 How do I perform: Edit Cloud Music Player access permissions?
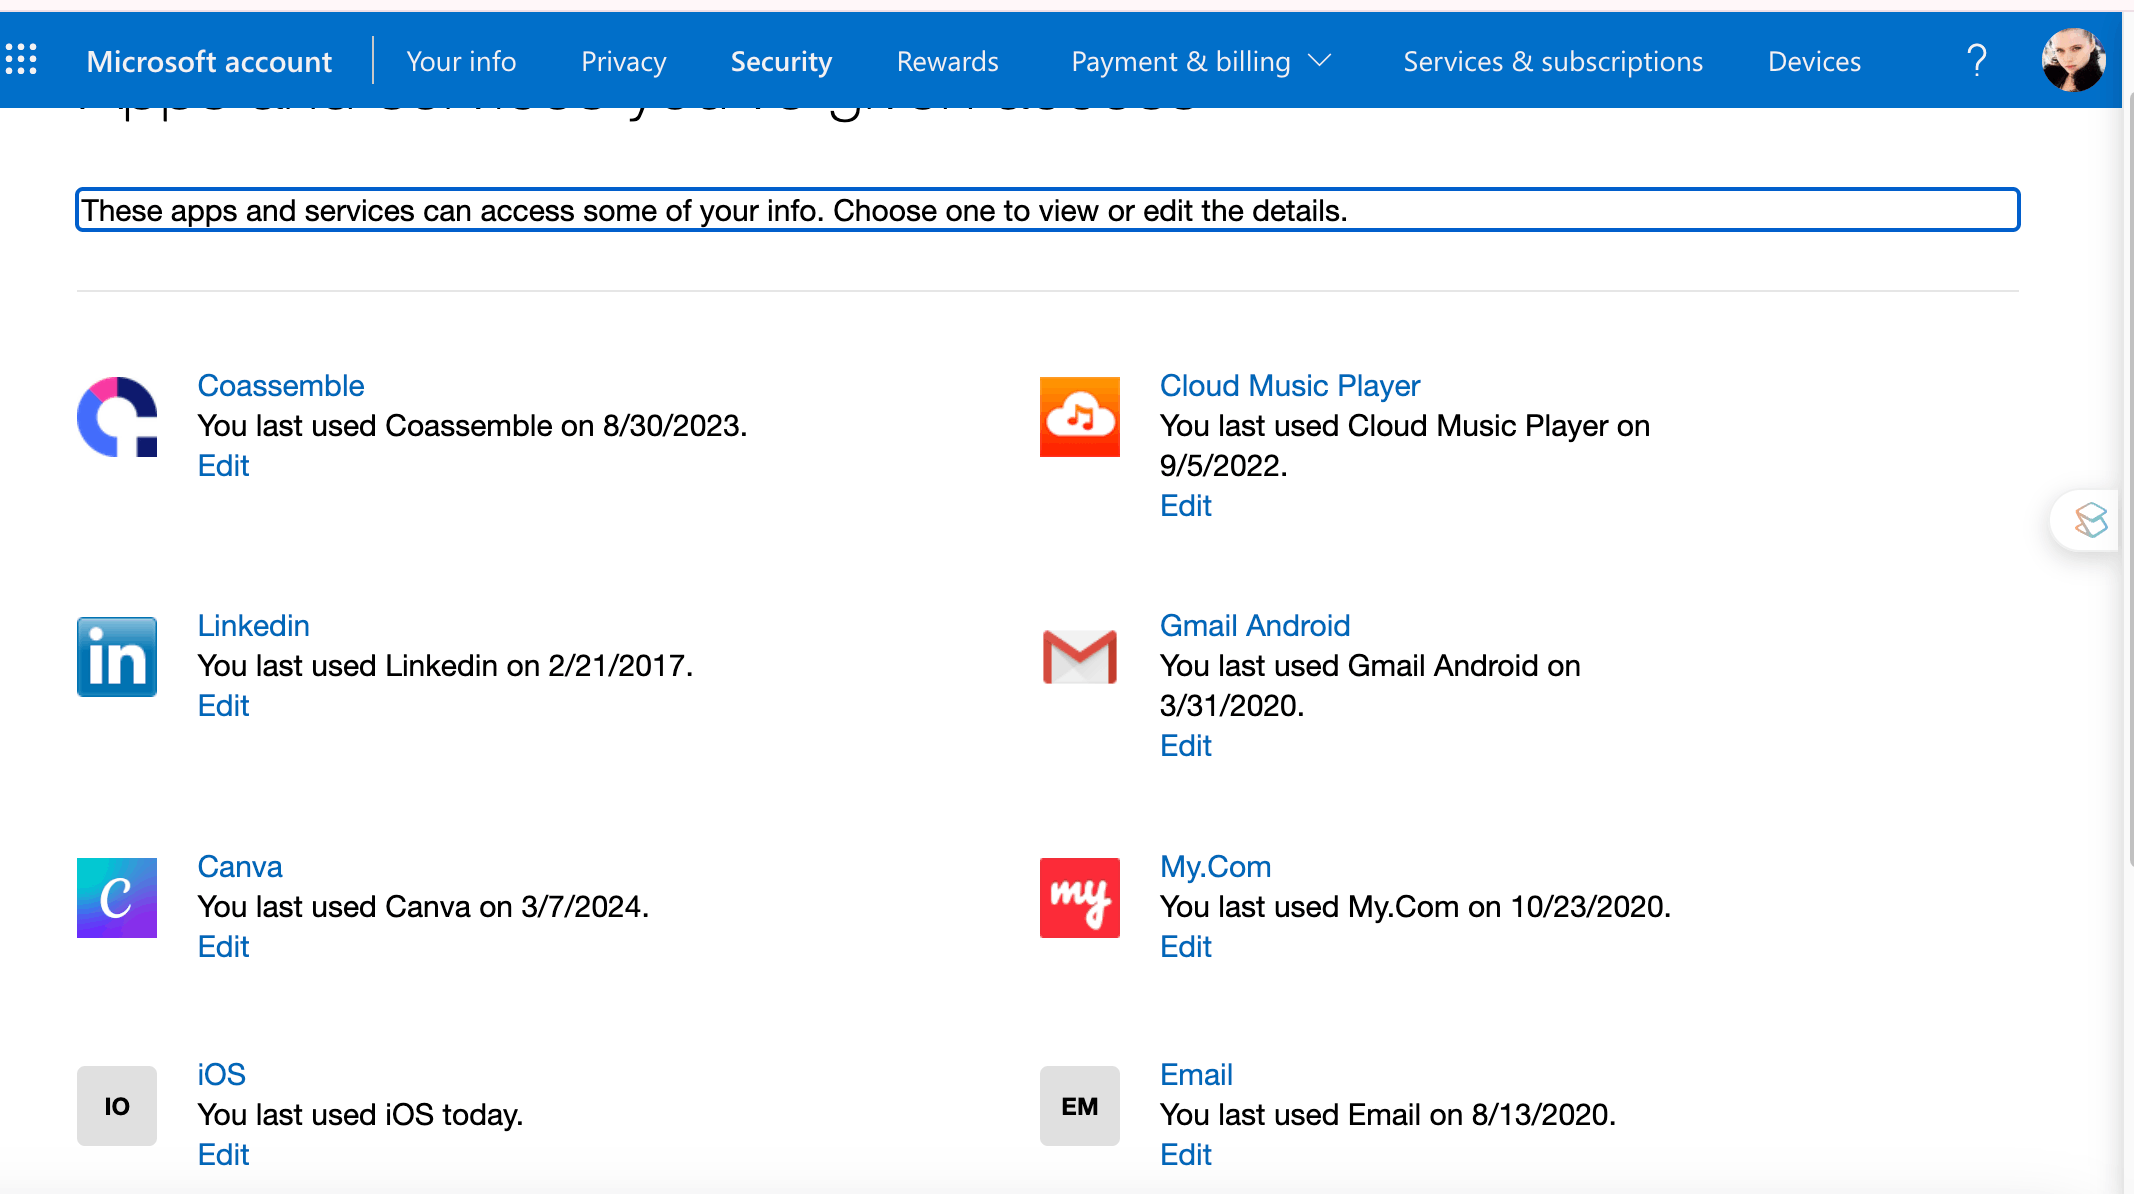click(x=1186, y=506)
